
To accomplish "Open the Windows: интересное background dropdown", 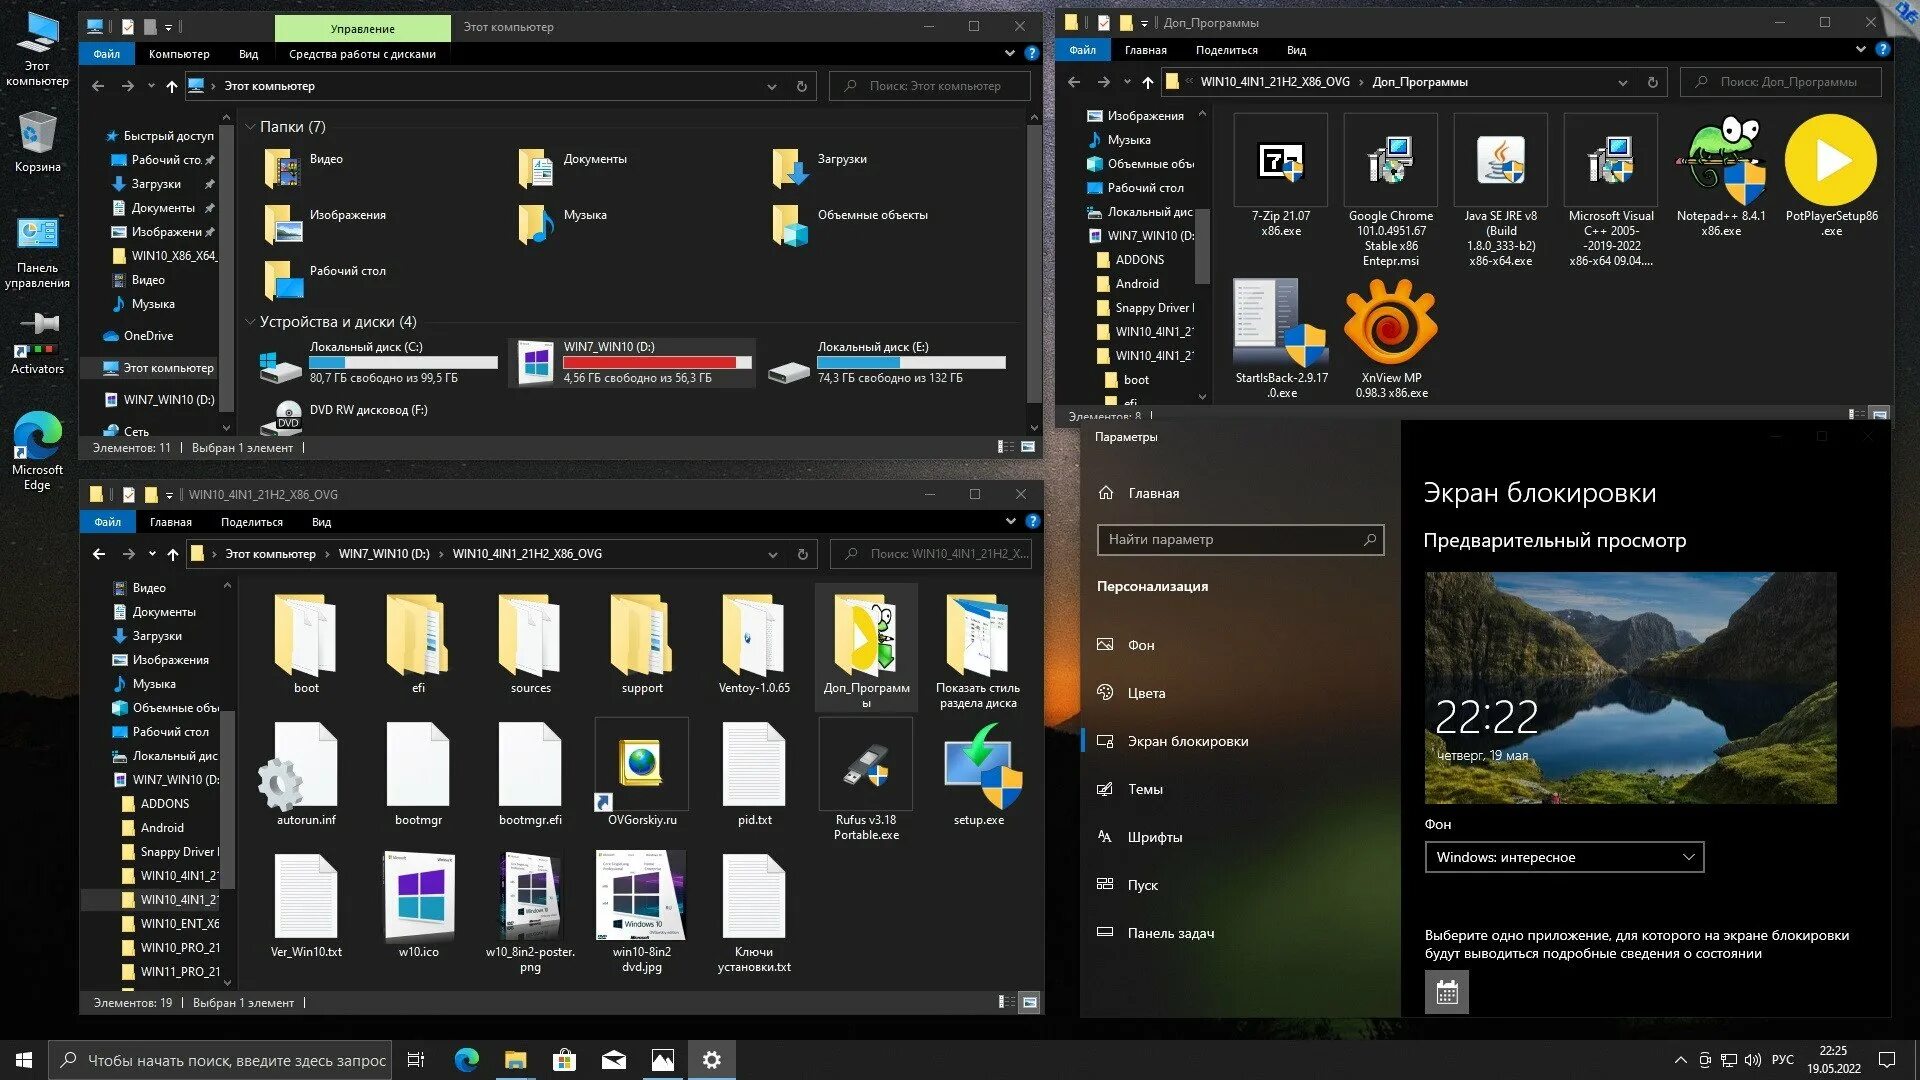I will point(1564,857).
